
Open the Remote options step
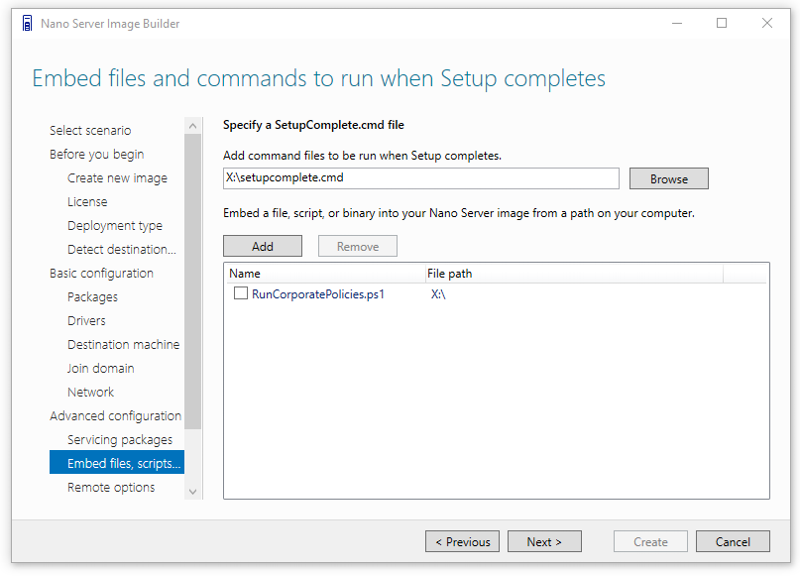pyautogui.click(x=111, y=488)
